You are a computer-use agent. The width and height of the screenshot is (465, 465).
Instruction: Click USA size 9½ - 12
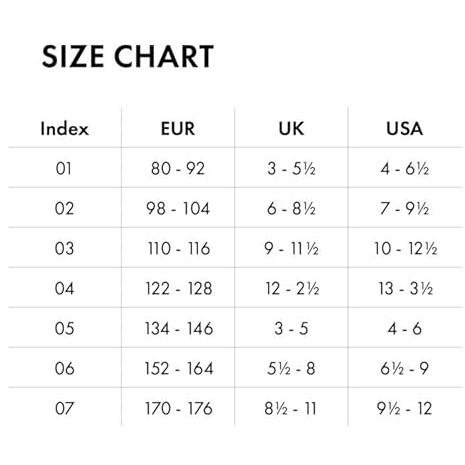click(x=404, y=409)
